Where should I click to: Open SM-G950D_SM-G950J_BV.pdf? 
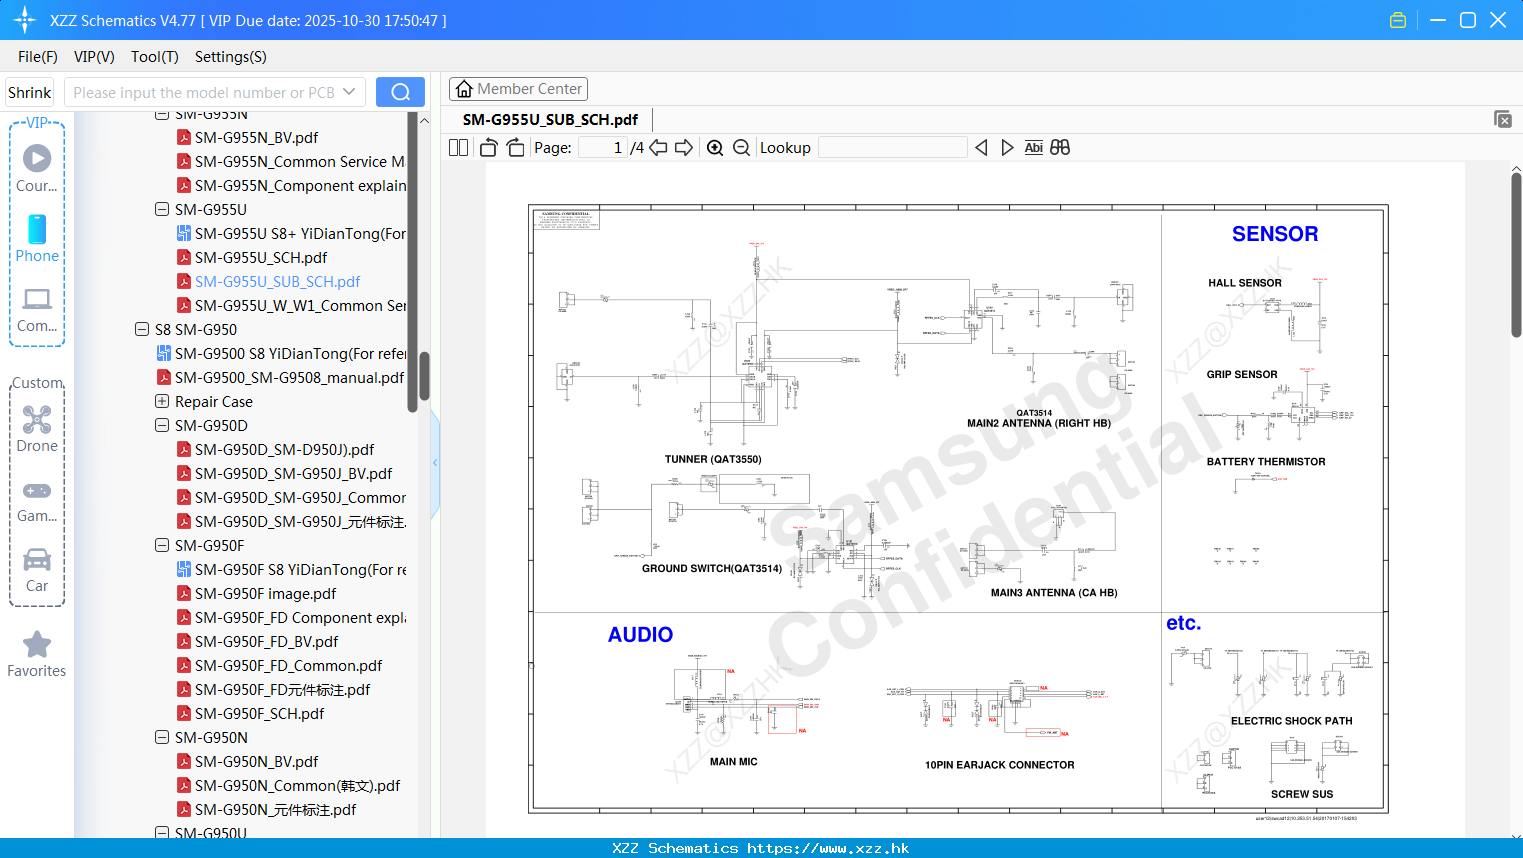pyautogui.click(x=293, y=473)
